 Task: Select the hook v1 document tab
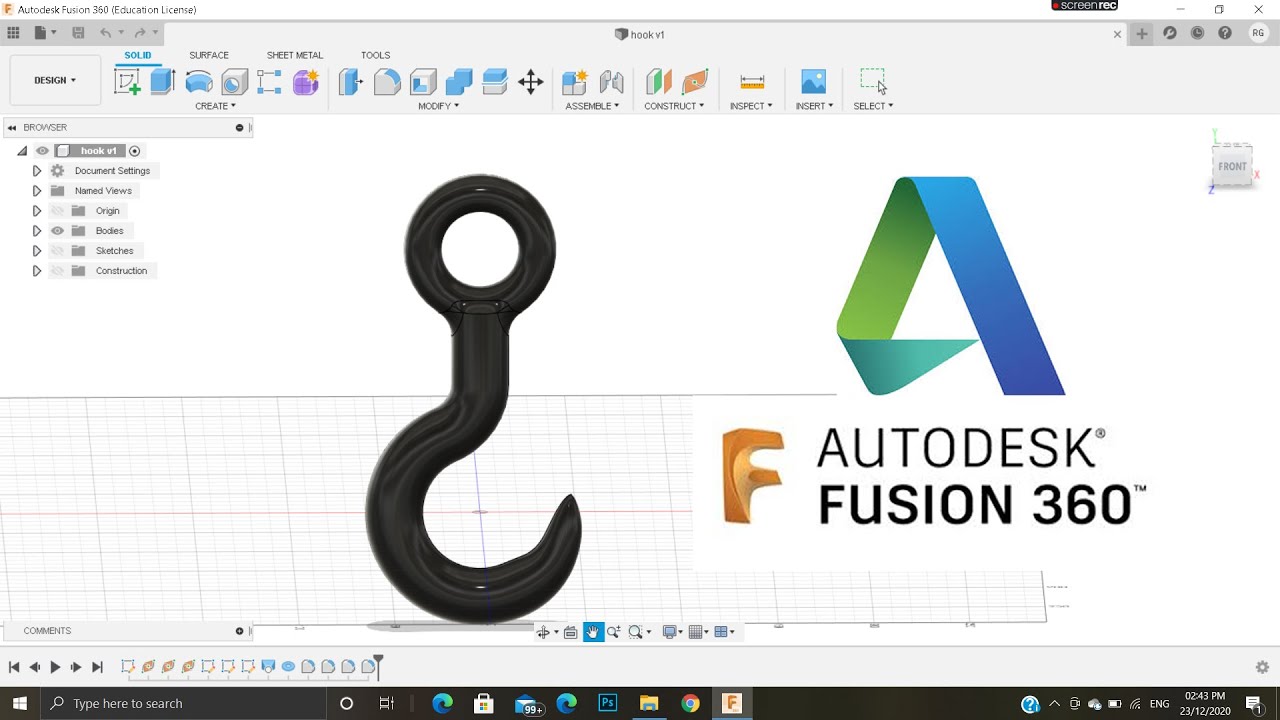pyautogui.click(x=640, y=34)
